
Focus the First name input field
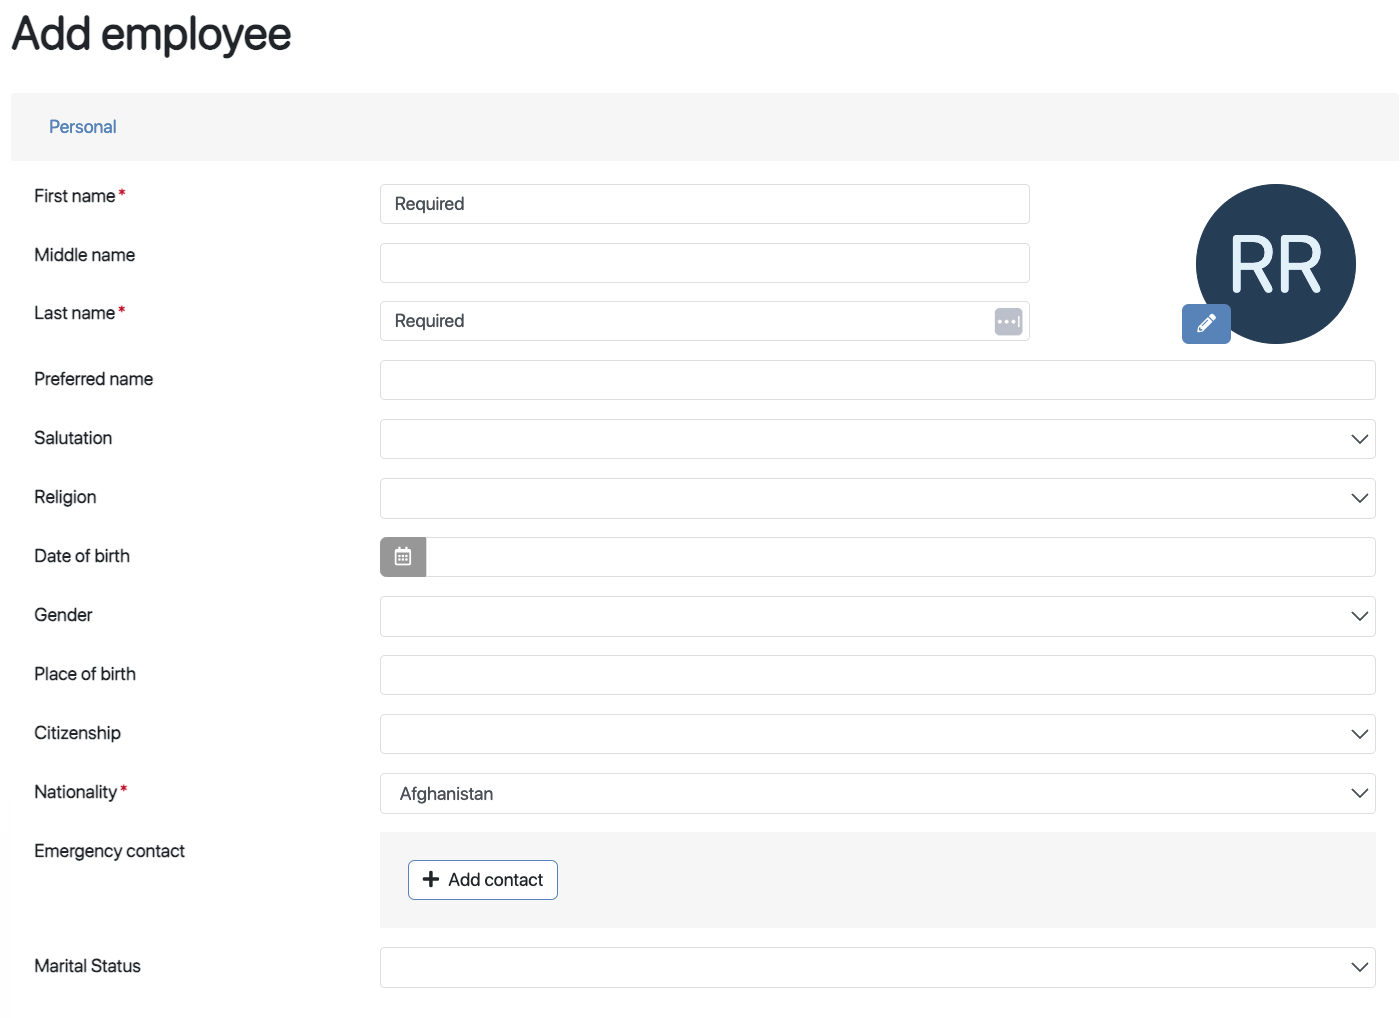click(x=704, y=204)
